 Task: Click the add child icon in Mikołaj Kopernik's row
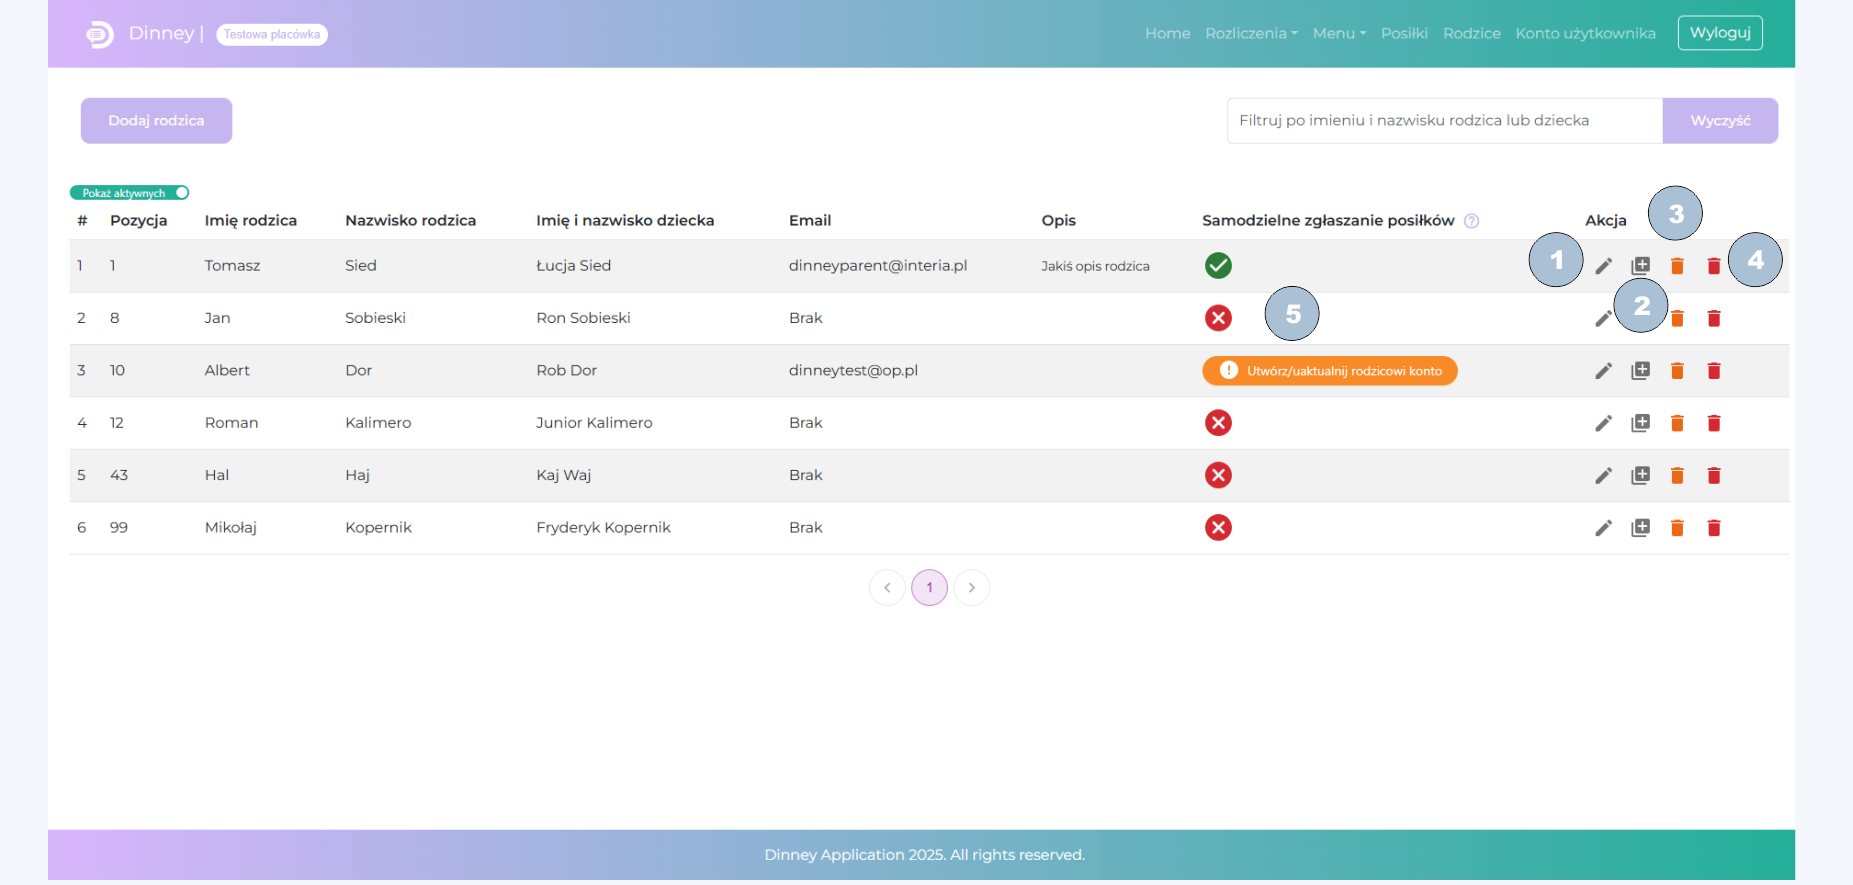point(1640,528)
